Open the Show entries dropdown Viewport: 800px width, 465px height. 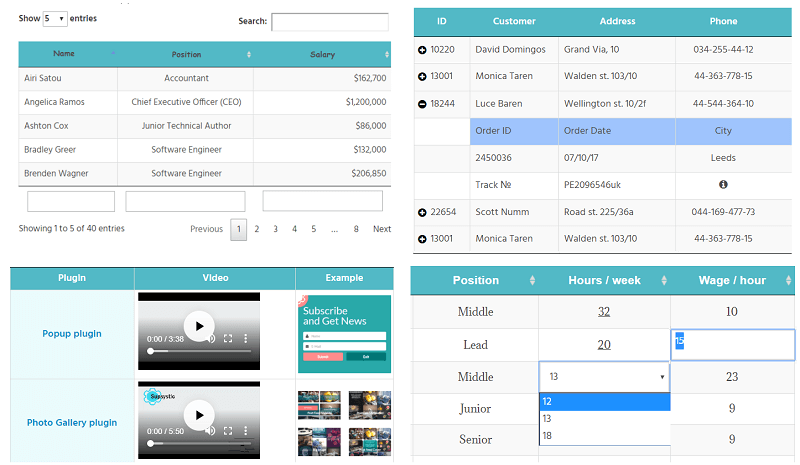55,19
